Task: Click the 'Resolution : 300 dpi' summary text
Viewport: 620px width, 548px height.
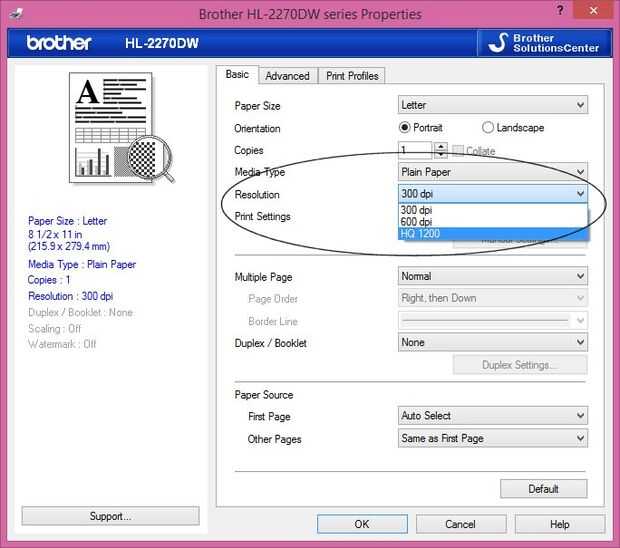Action: click(70, 296)
